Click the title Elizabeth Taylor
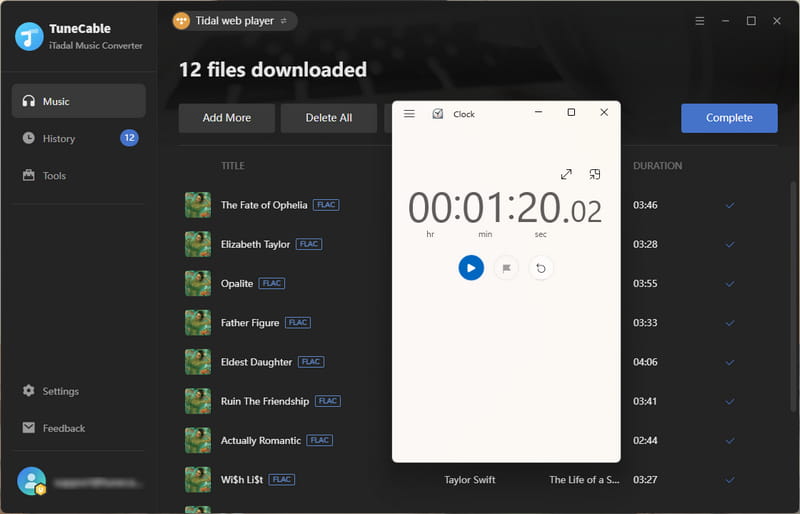Image resolution: width=800 pixels, height=514 pixels. pyautogui.click(x=255, y=244)
